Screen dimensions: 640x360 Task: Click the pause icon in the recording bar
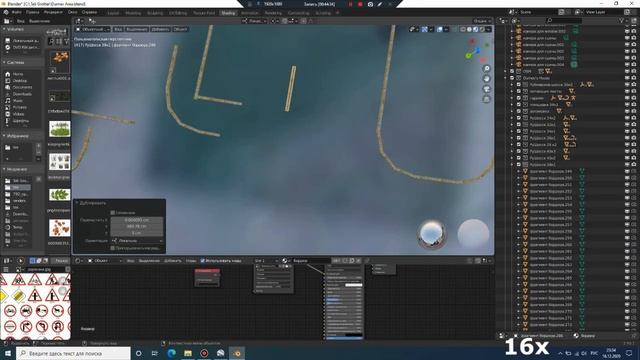pyautogui.click(x=350, y=4)
